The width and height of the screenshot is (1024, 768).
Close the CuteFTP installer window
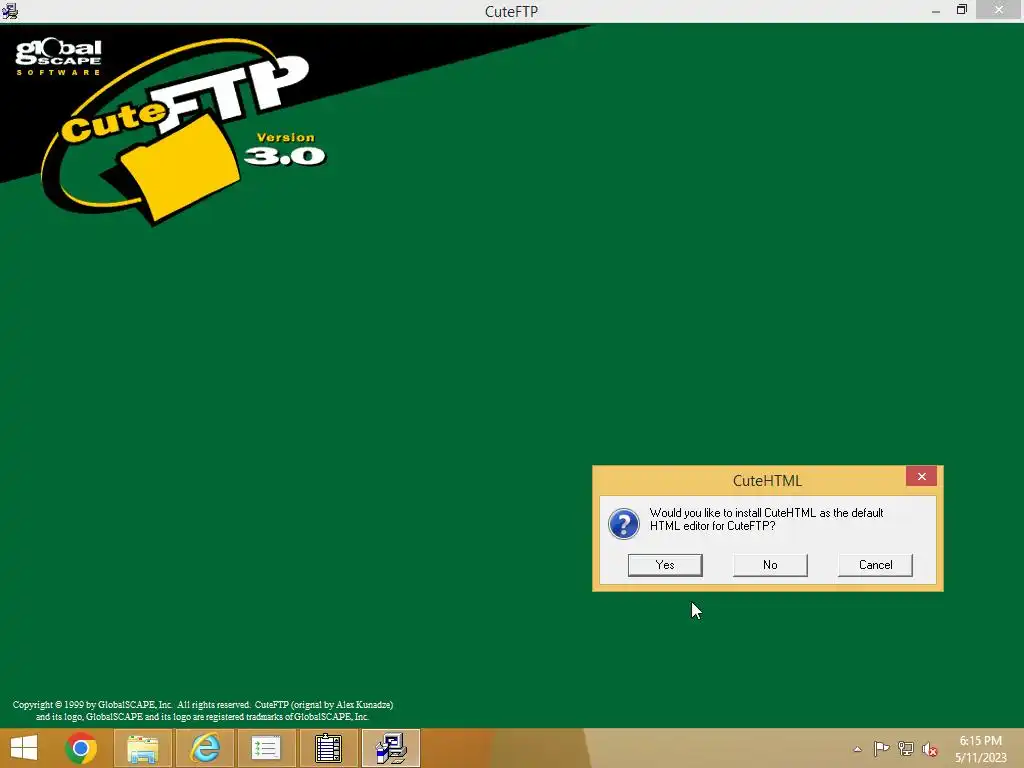click(x=999, y=10)
